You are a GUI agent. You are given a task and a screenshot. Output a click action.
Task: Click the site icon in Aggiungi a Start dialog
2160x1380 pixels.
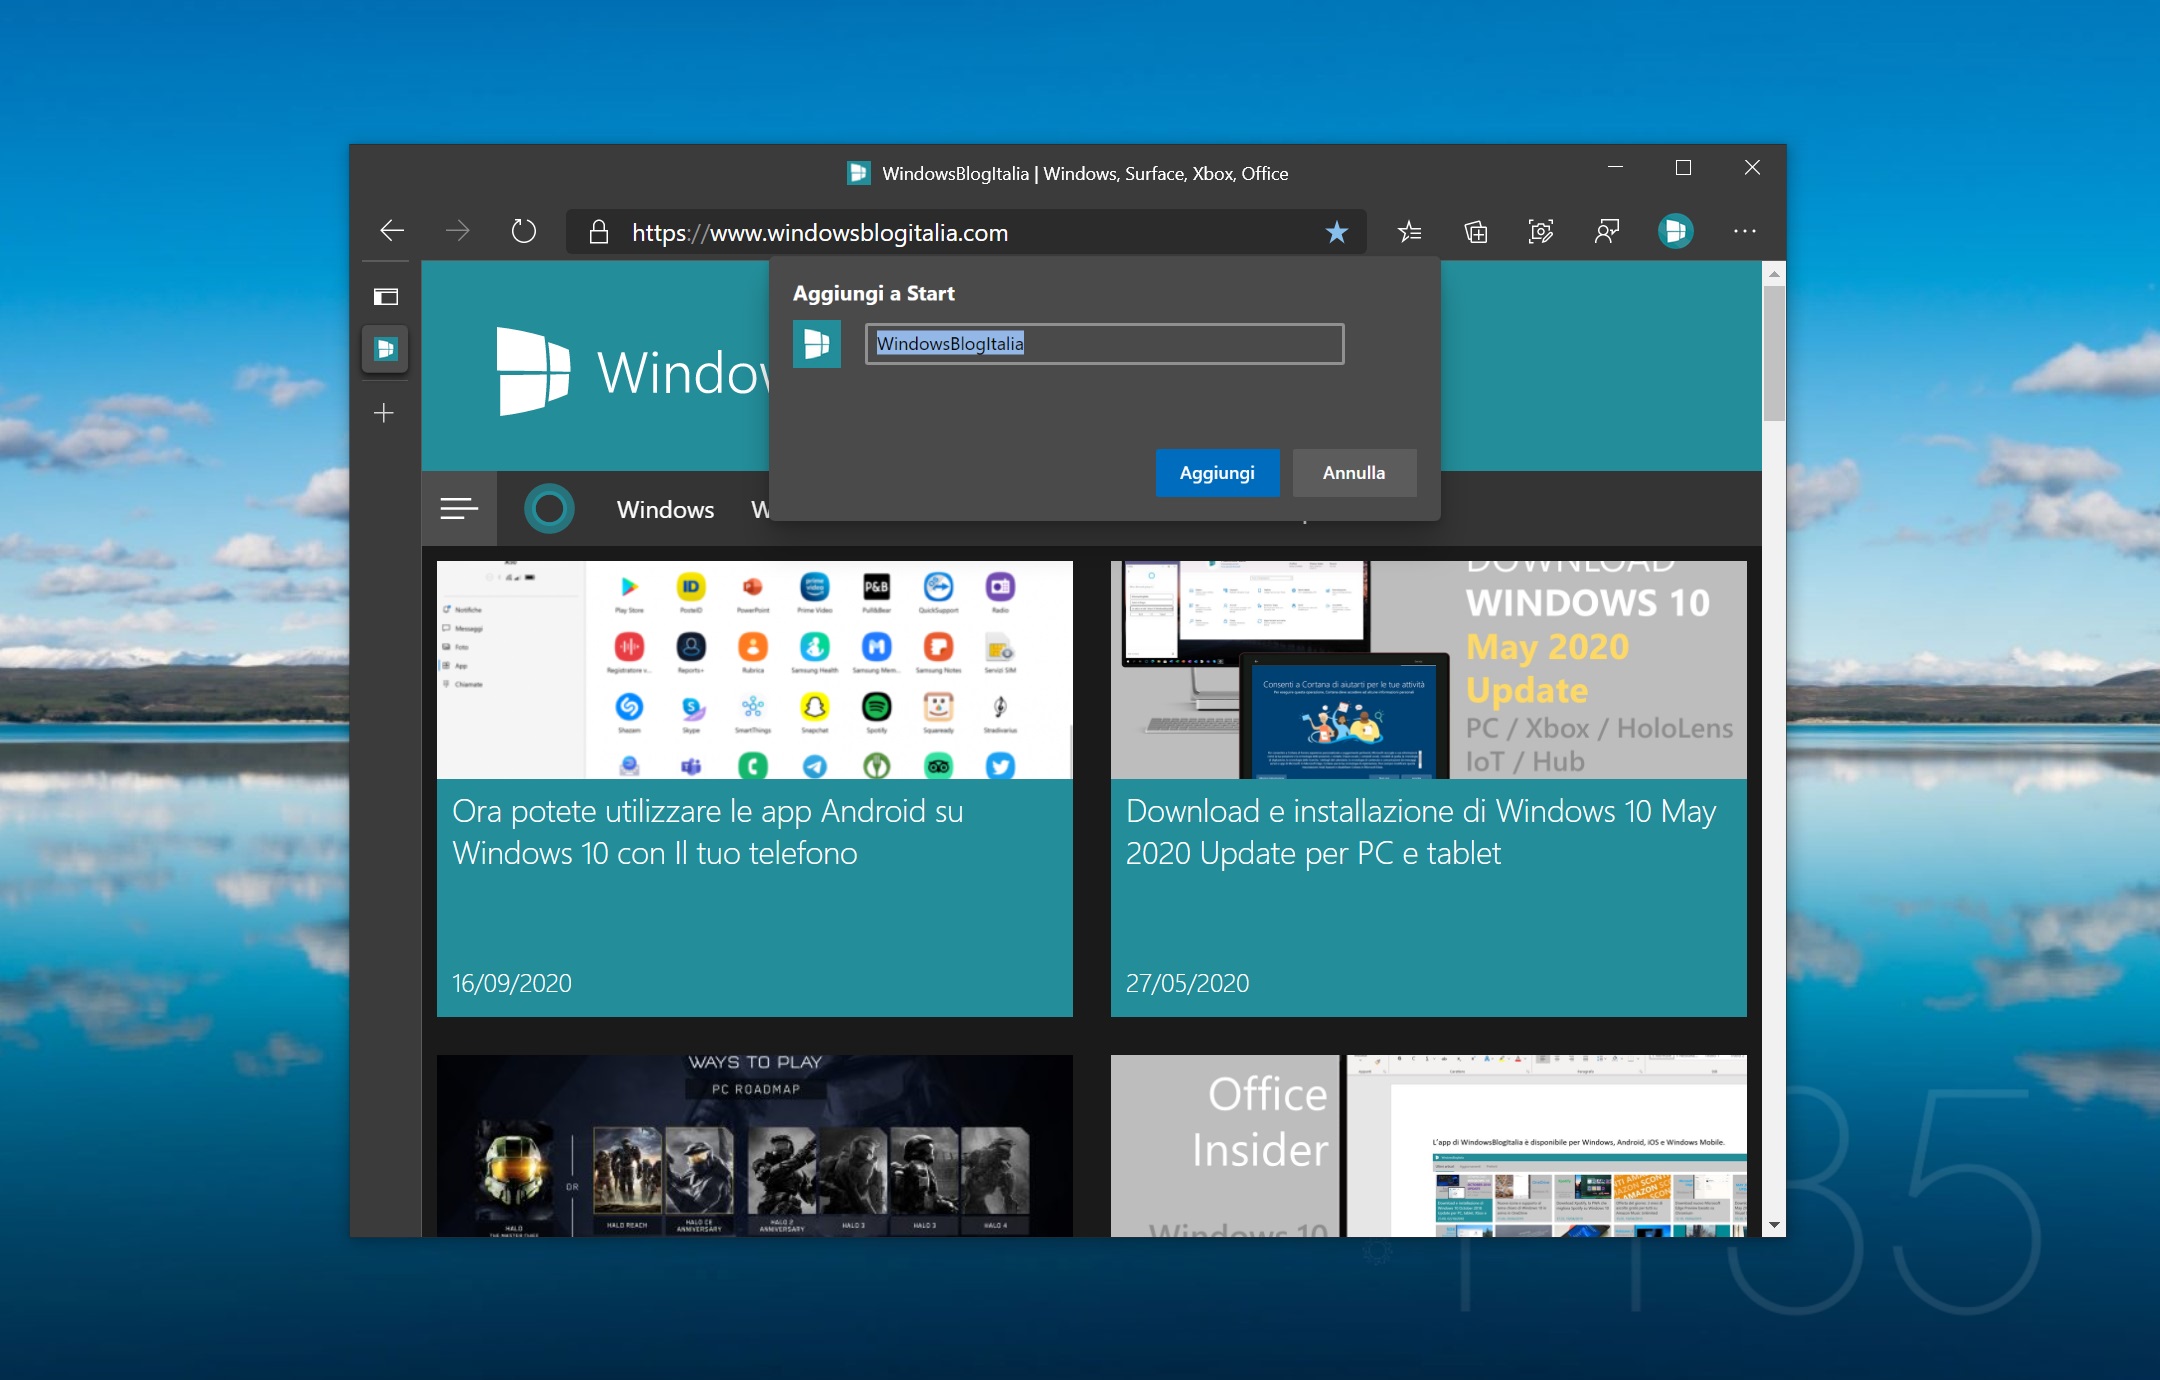tap(817, 344)
